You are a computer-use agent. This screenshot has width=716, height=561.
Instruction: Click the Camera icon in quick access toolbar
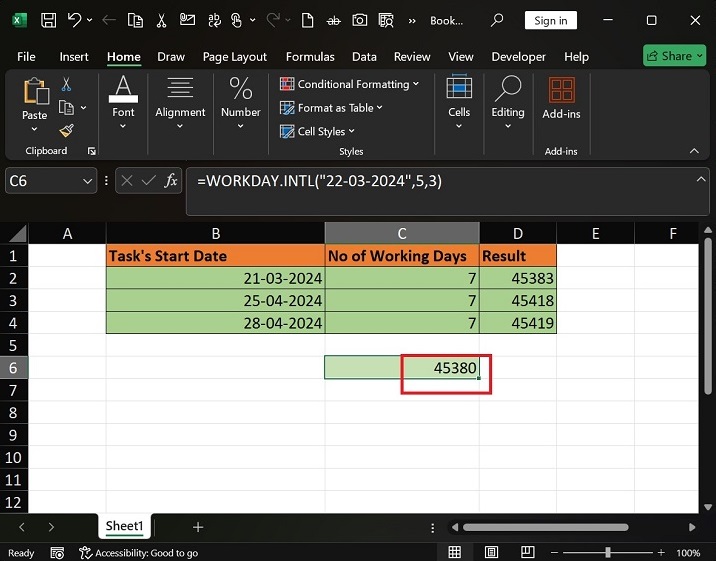click(359, 20)
